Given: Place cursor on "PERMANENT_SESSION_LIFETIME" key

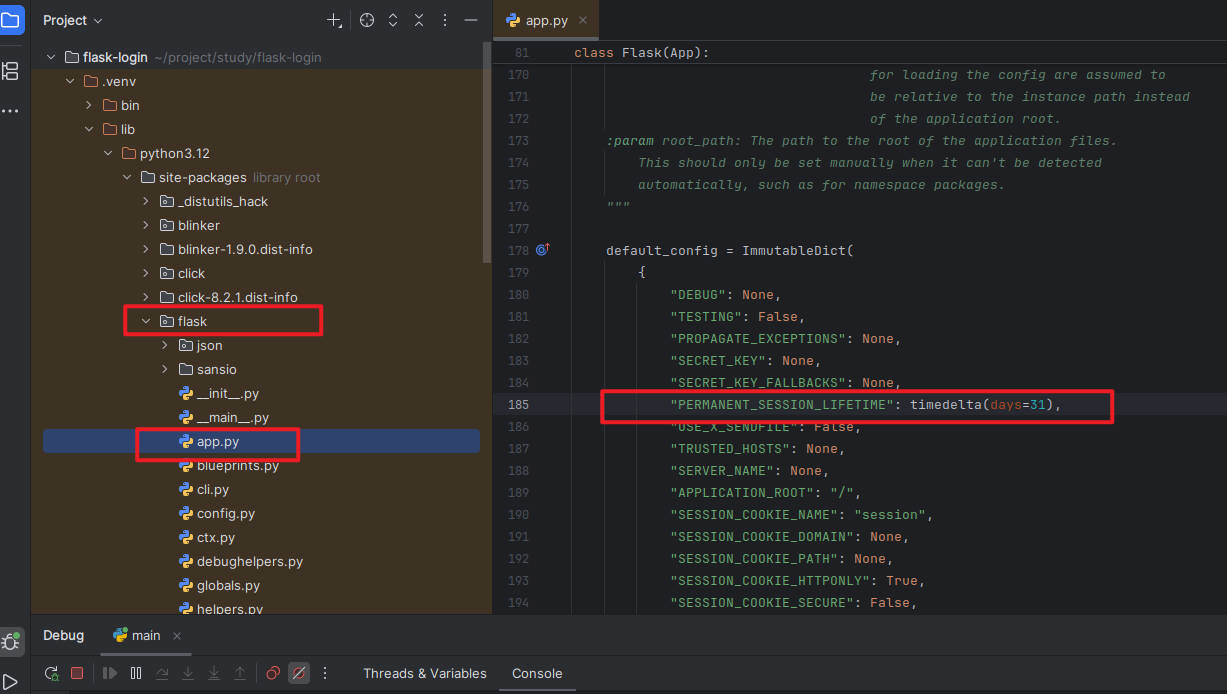Looking at the screenshot, I should 782,405.
